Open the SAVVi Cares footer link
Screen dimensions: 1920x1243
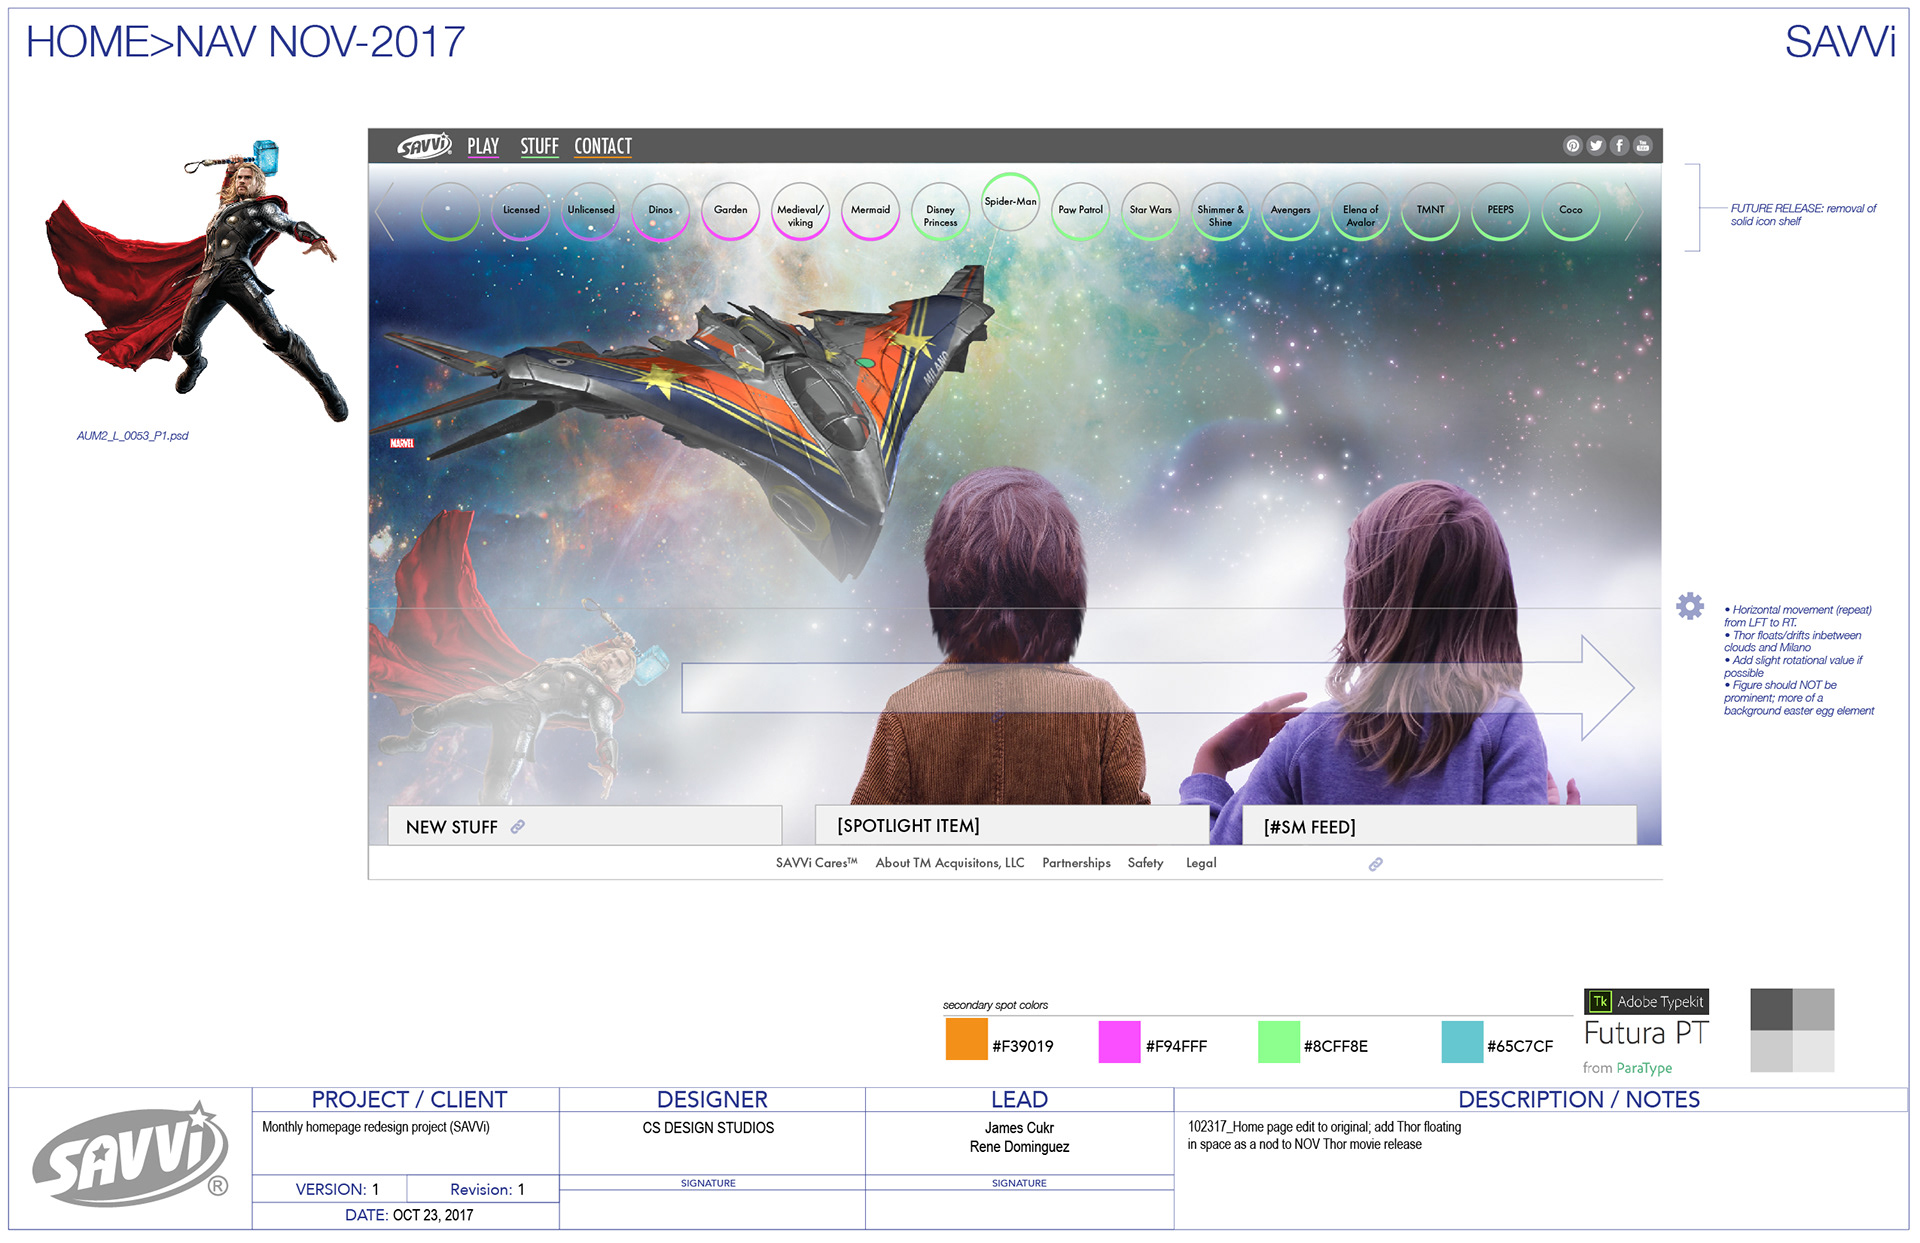817,863
